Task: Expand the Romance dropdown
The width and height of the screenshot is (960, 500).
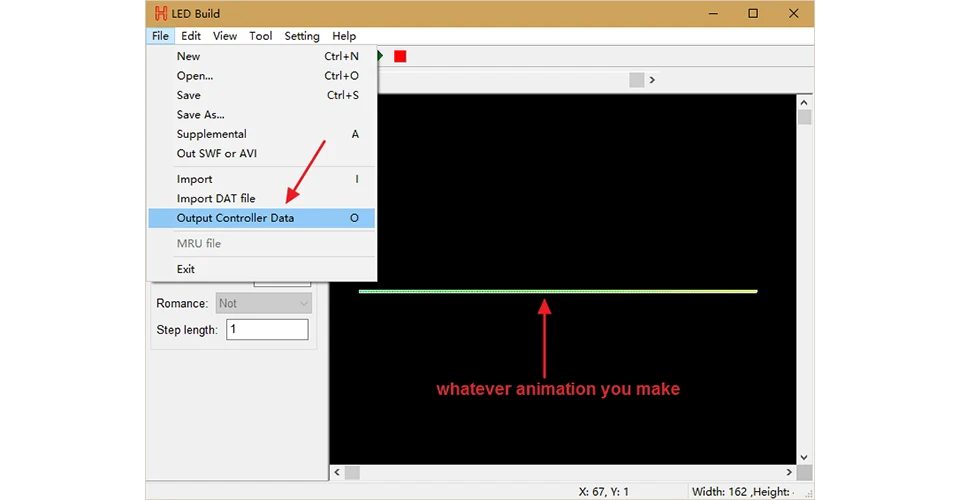Action: [x=264, y=304]
